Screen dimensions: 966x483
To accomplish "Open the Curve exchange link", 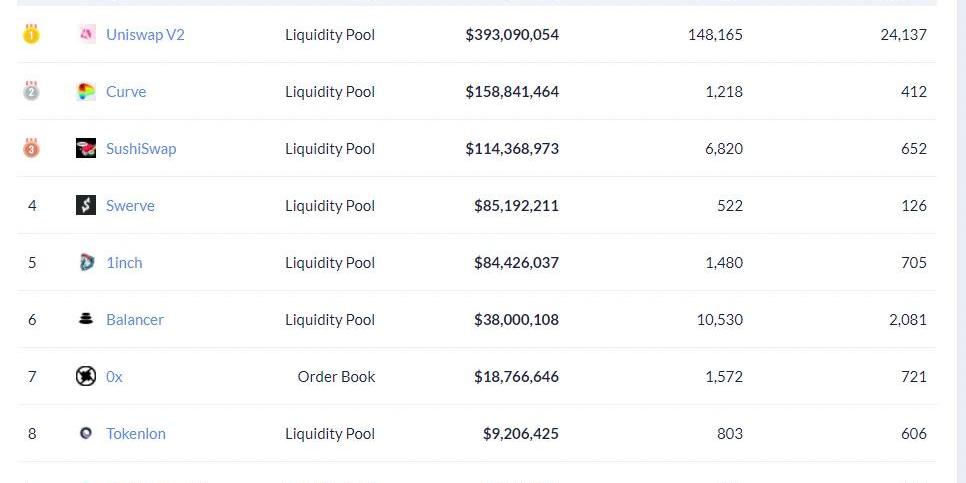I will tap(126, 92).
